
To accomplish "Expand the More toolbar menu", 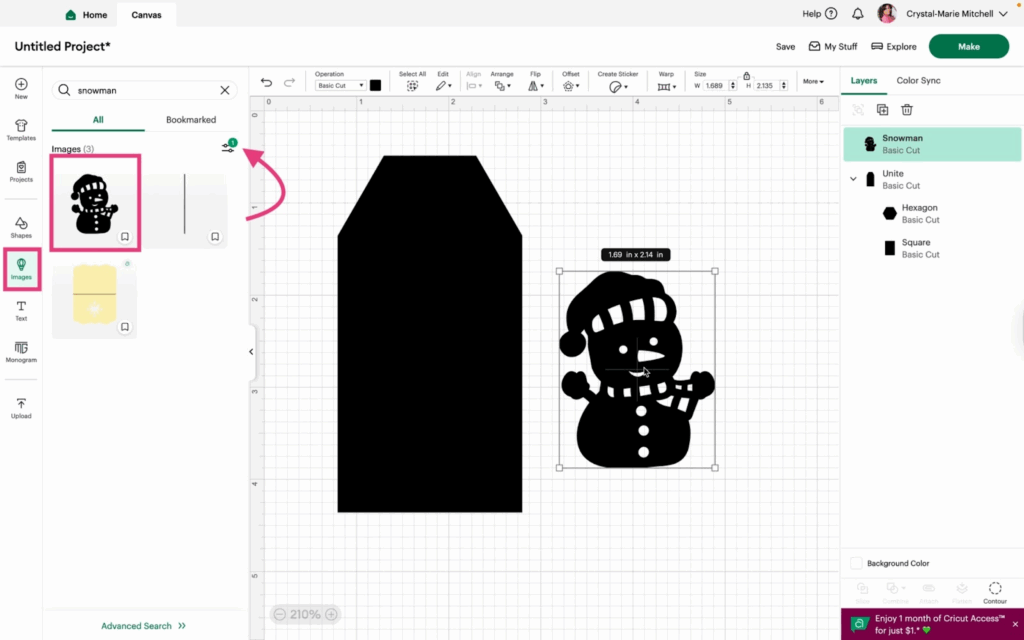I will 813,82.
